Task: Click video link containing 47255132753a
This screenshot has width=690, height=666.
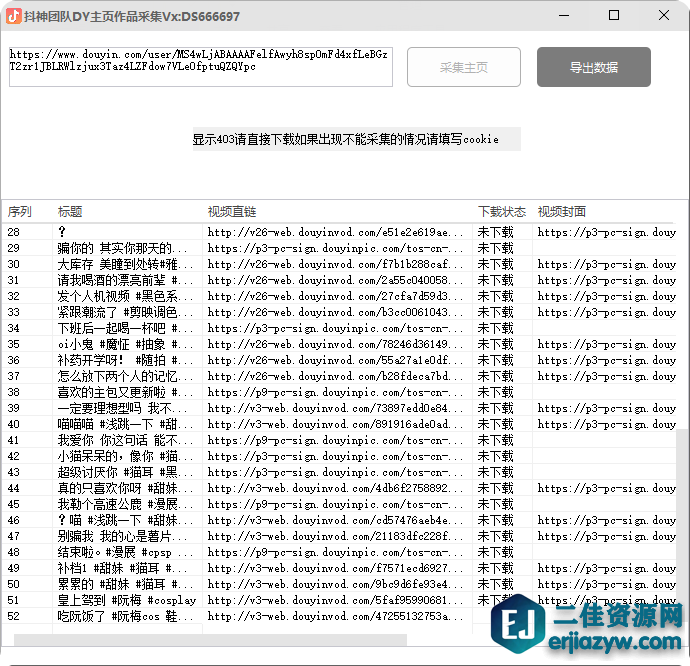Action: 335,616
